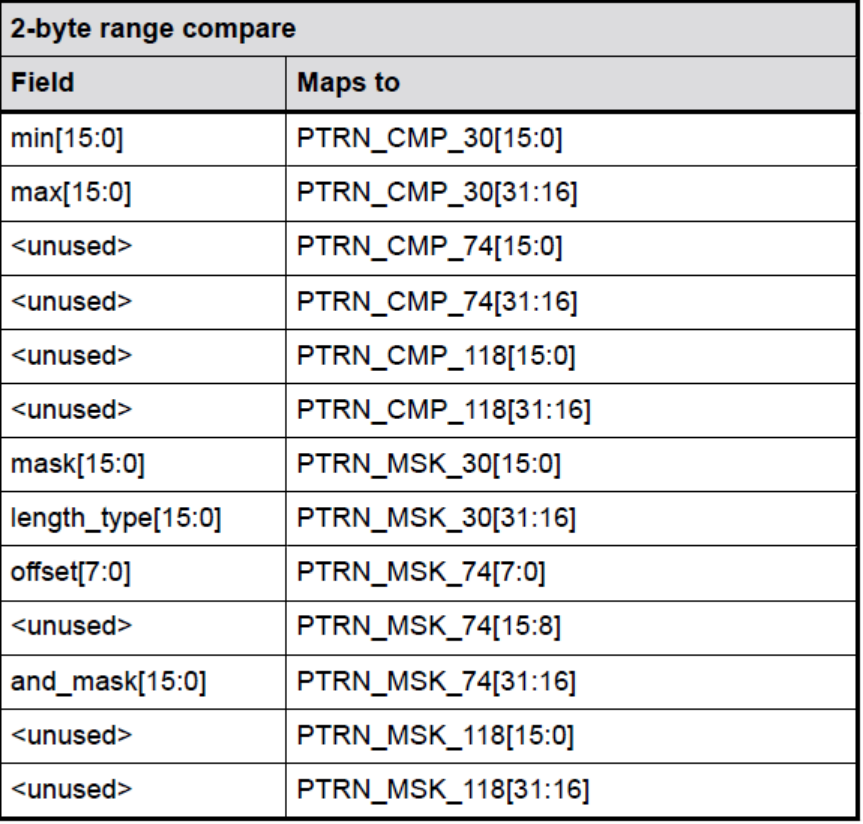Click the PTRN_CMP_74[15:0] entry
Image resolution: width=863 pixels, height=824 pixels.
tap(428, 245)
